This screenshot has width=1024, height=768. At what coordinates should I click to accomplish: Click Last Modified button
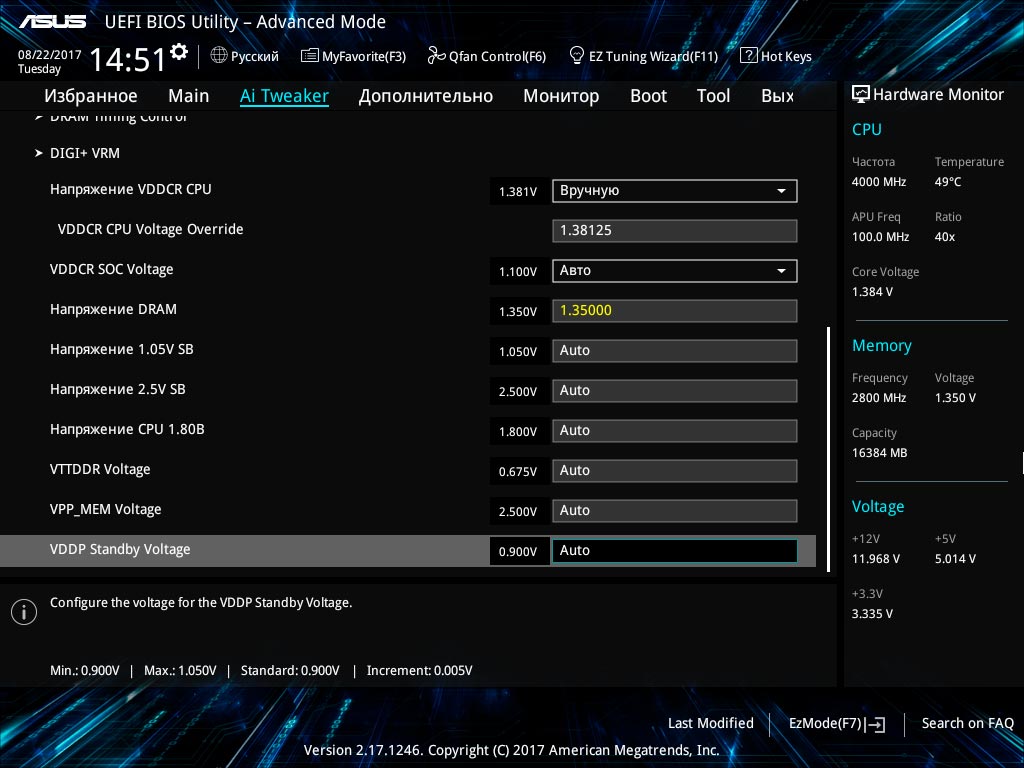(x=711, y=724)
